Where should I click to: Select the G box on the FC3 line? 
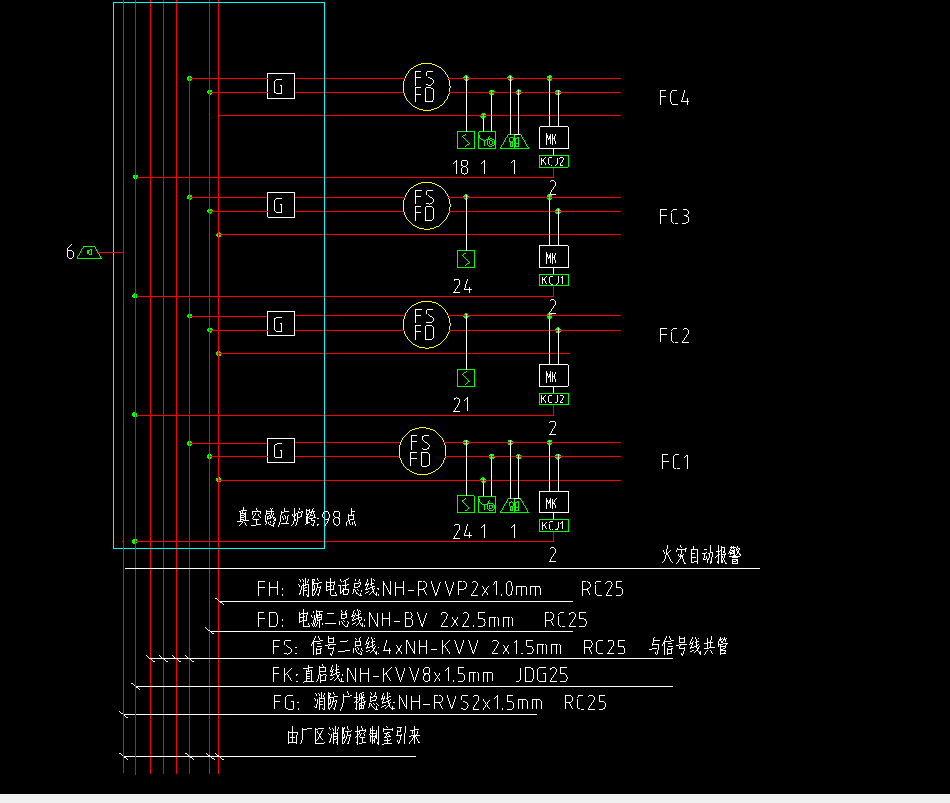click(281, 205)
